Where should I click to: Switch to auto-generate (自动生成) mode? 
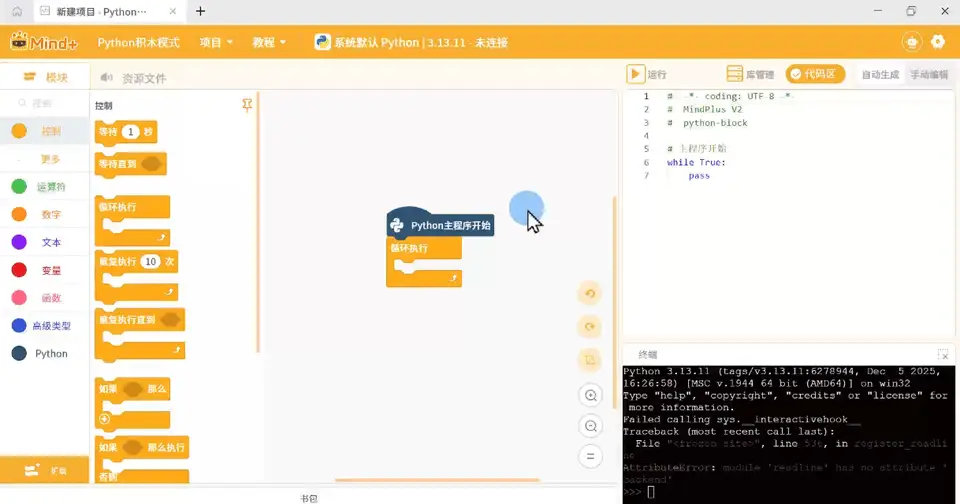pyautogui.click(x=880, y=75)
